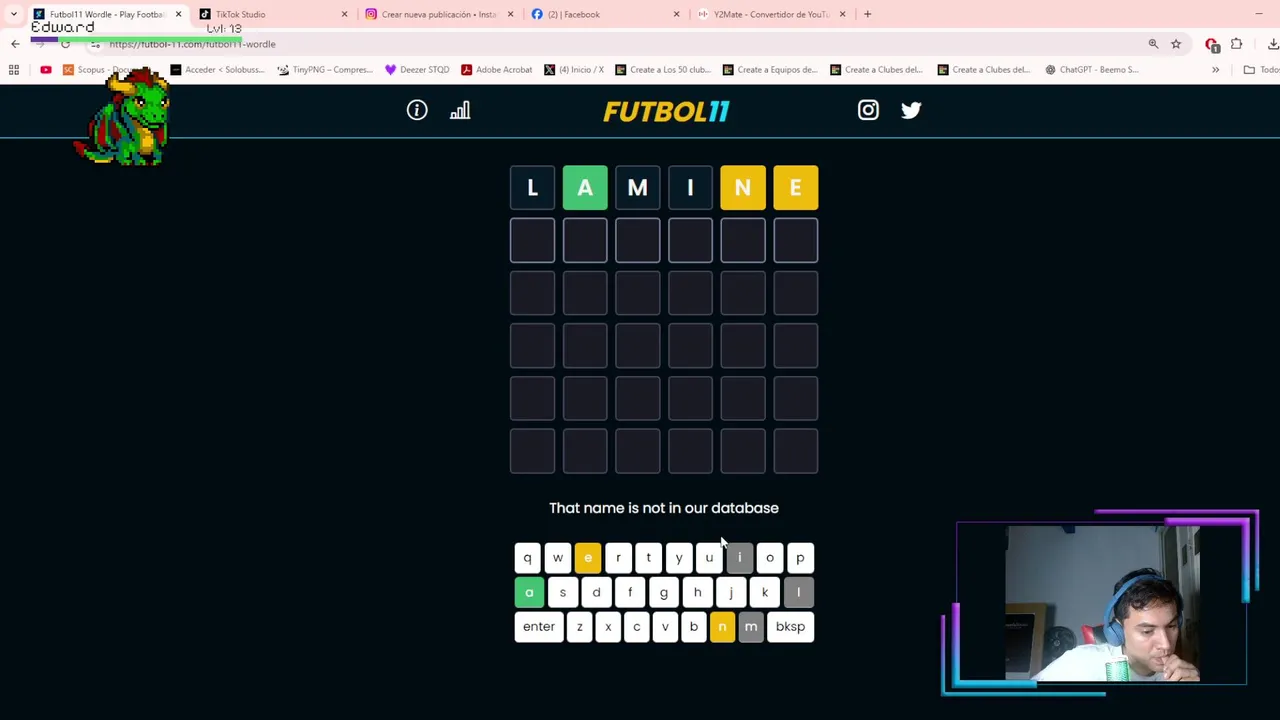This screenshot has width=1280, height=720.
Task: Open the tab search dropdown arrow
Action: coord(13,14)
